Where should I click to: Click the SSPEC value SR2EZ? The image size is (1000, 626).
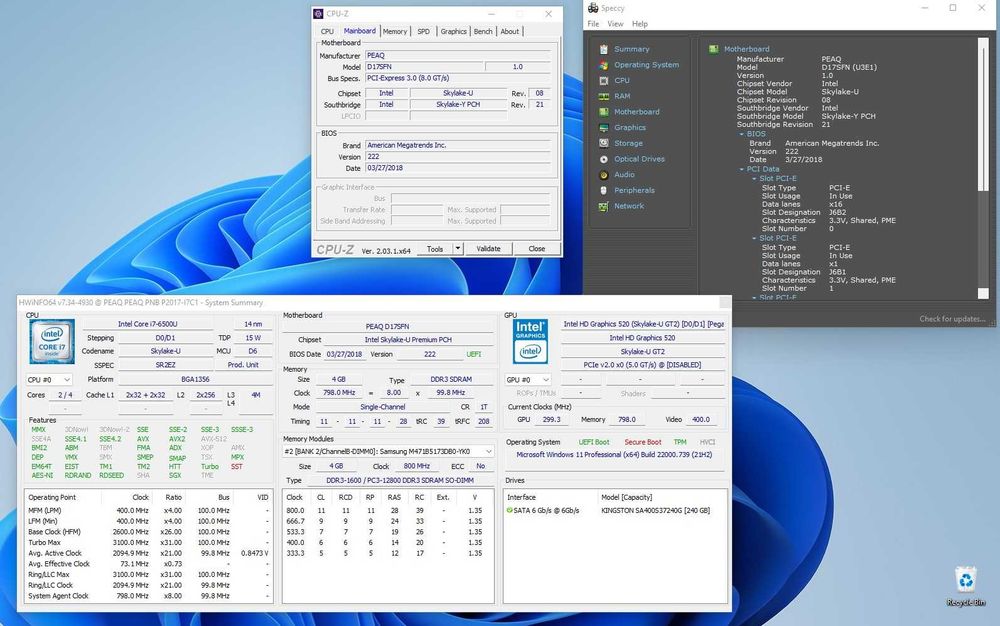point(165,365)
